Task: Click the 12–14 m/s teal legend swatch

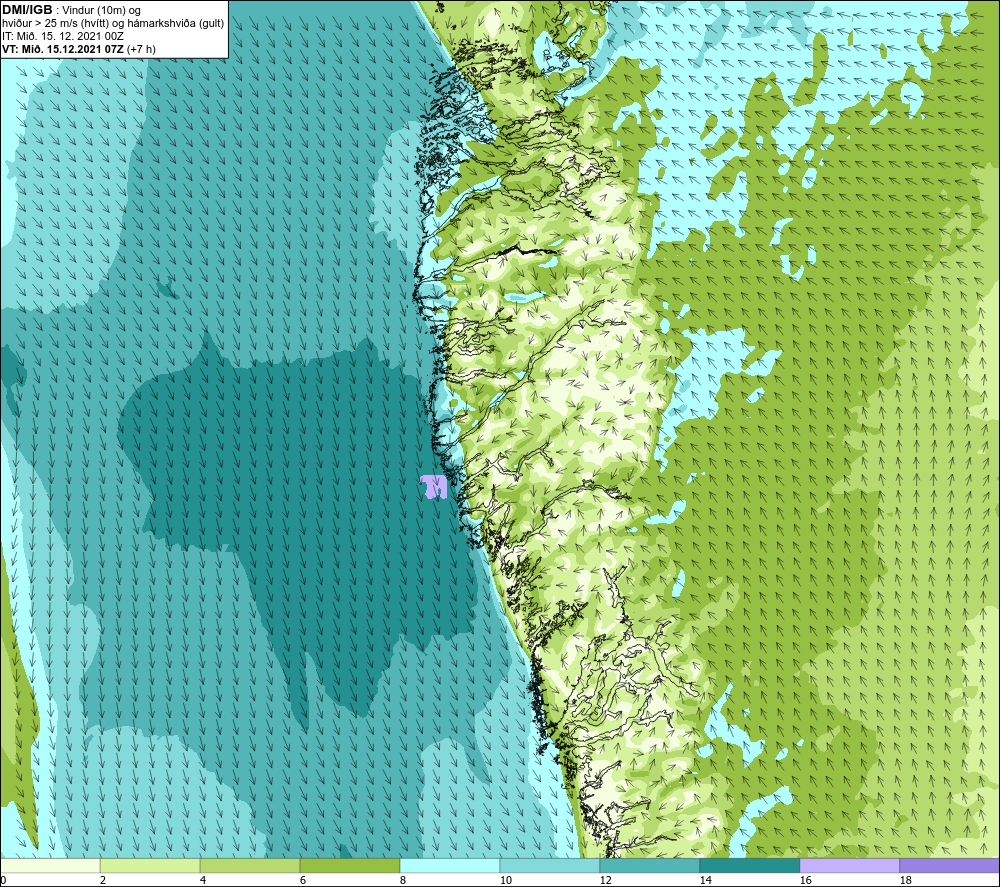Action: (649, 866)
